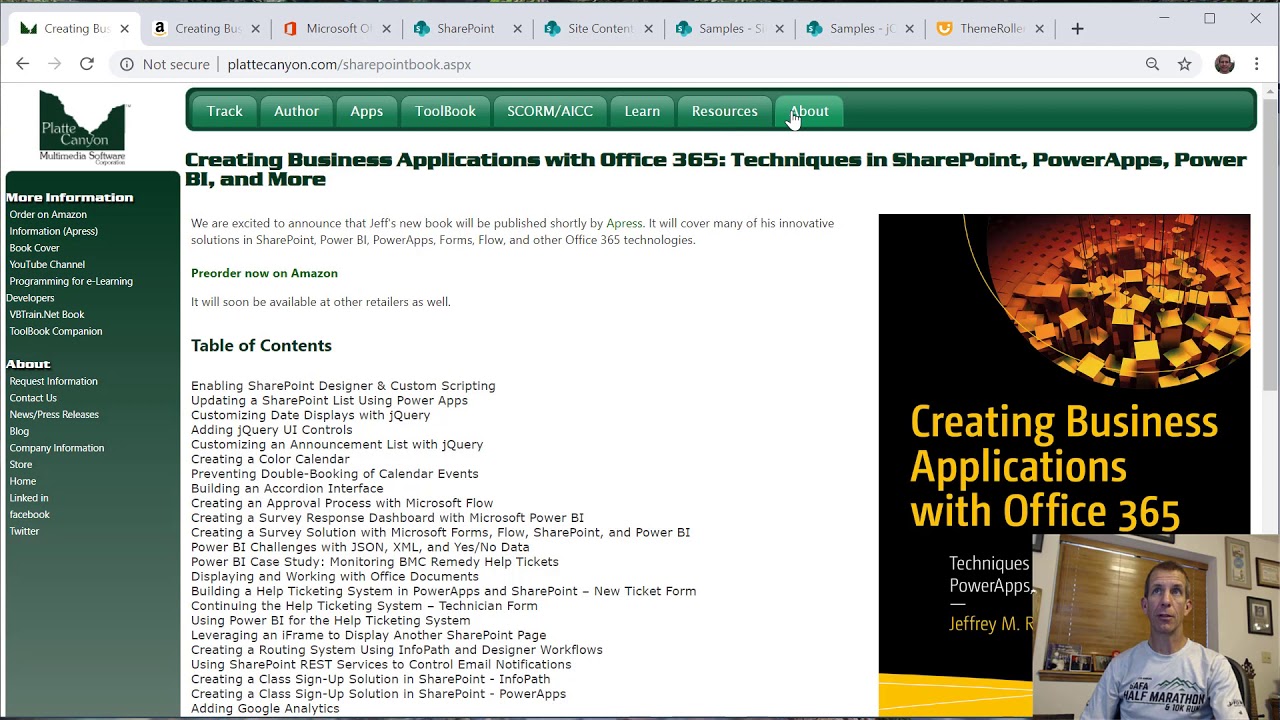This screenshot has height=720, width=1280.
Task: Open the Apps menu
Action: pyautogui.click(x=366, y=111)
